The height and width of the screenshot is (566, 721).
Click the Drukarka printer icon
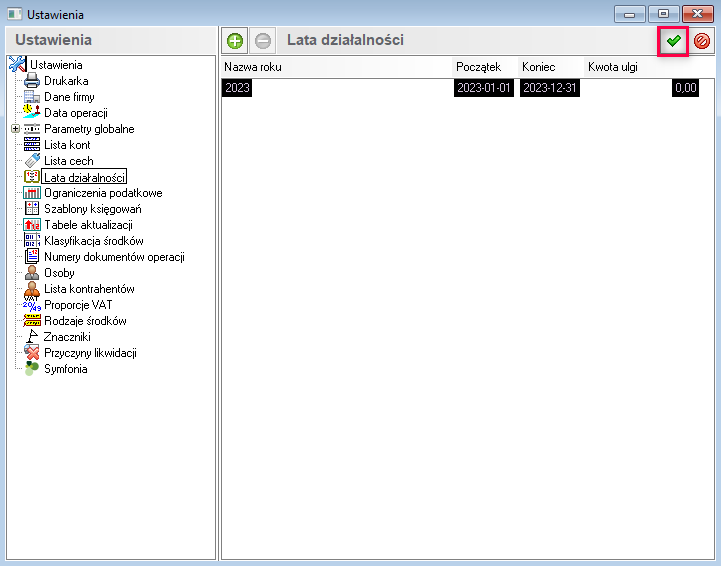click(x=32, y=80)
